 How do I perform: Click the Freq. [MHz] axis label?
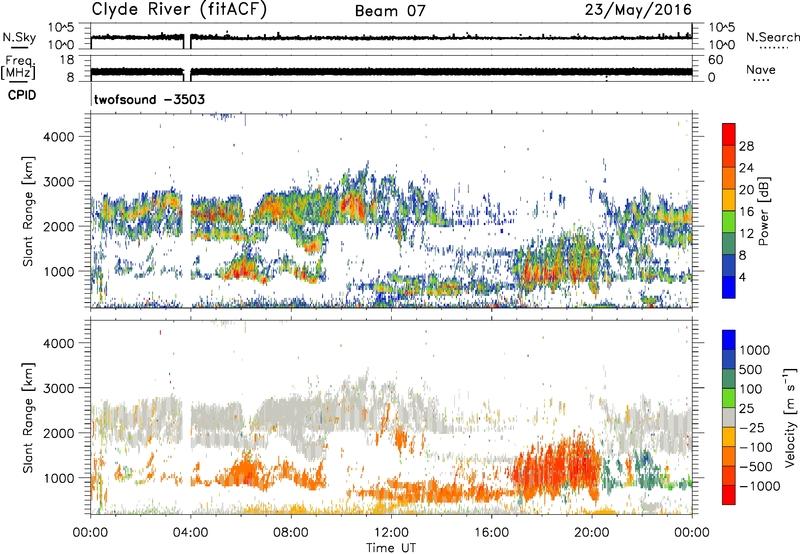(19, 68)
